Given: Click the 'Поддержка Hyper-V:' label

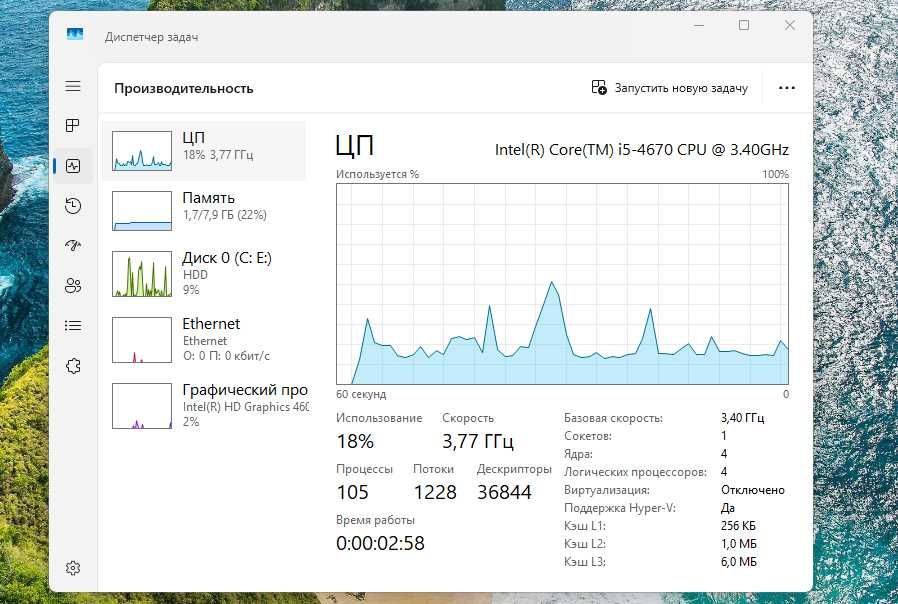Looking at the screenshot, I should tap(620, 508).
